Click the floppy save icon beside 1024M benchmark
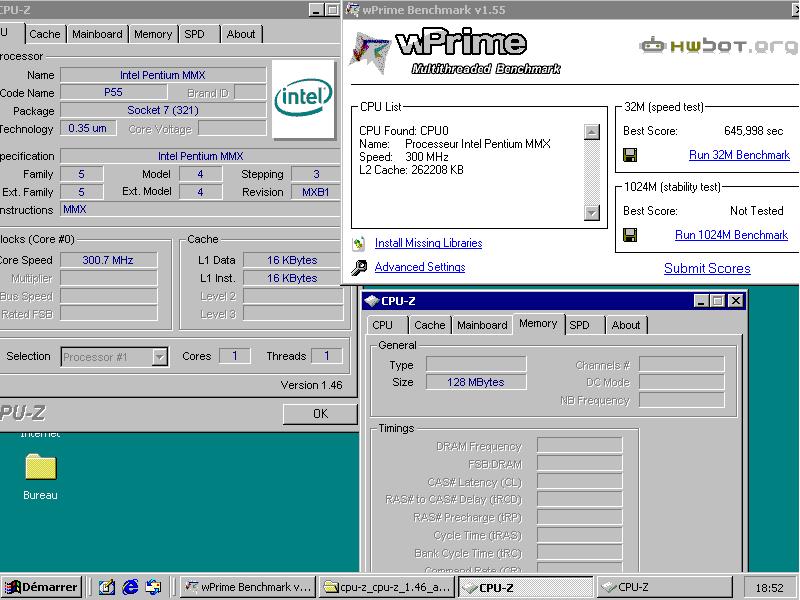The height and width of the screenshot is (600, 800). click(x=630, y=235)
